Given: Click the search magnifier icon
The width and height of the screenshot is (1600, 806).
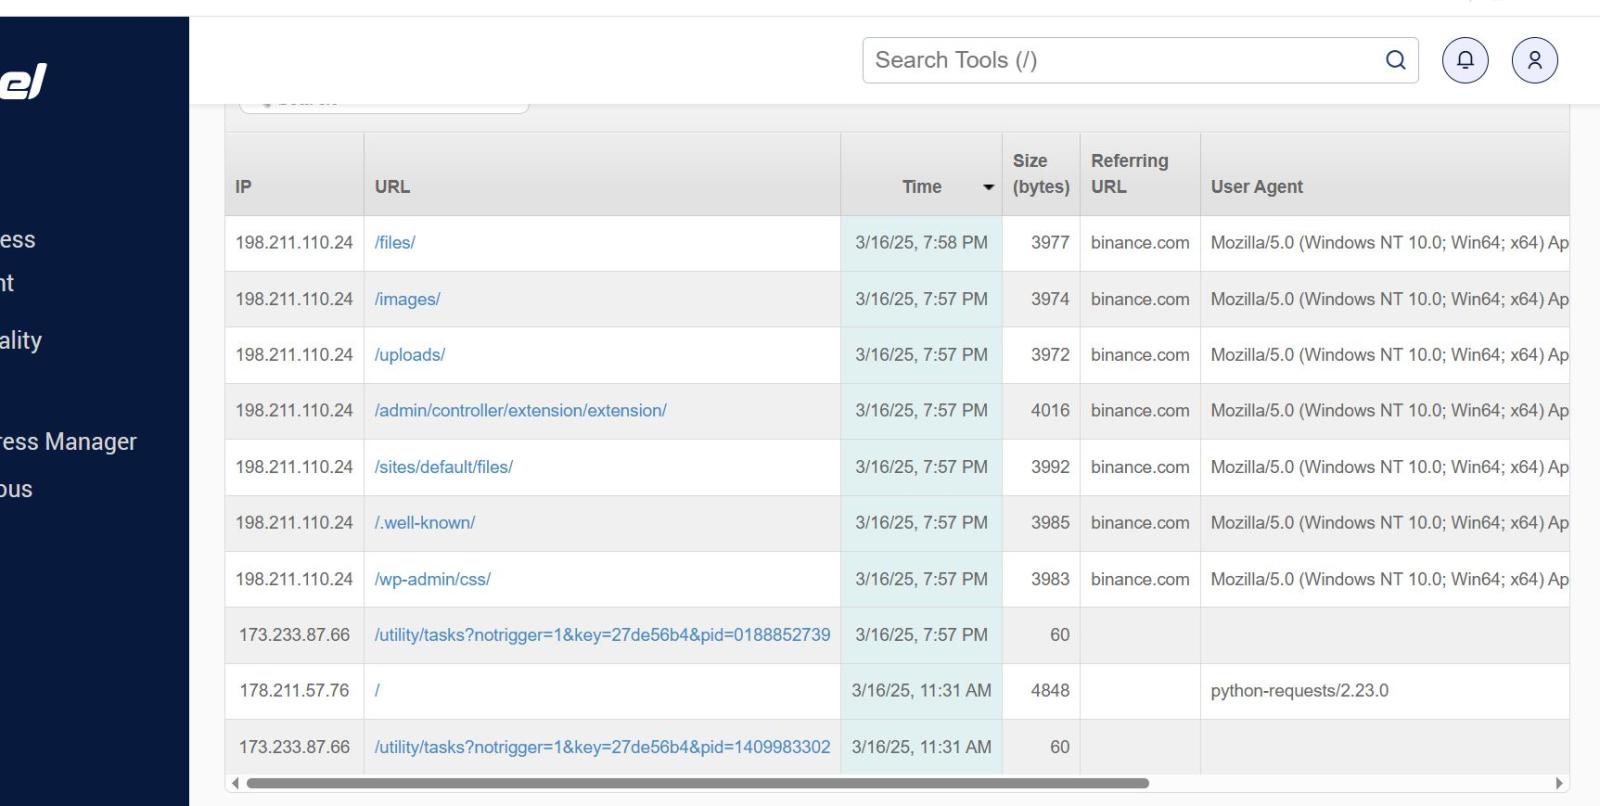Looking at the screenshot, I should click(1395, 60).
